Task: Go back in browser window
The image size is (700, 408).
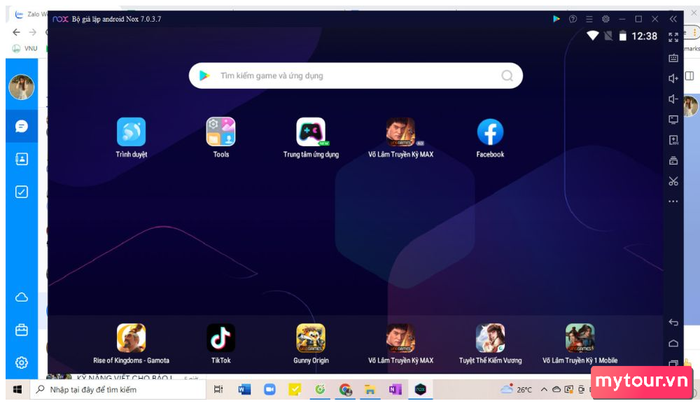Action: click(x=16, y=32)
